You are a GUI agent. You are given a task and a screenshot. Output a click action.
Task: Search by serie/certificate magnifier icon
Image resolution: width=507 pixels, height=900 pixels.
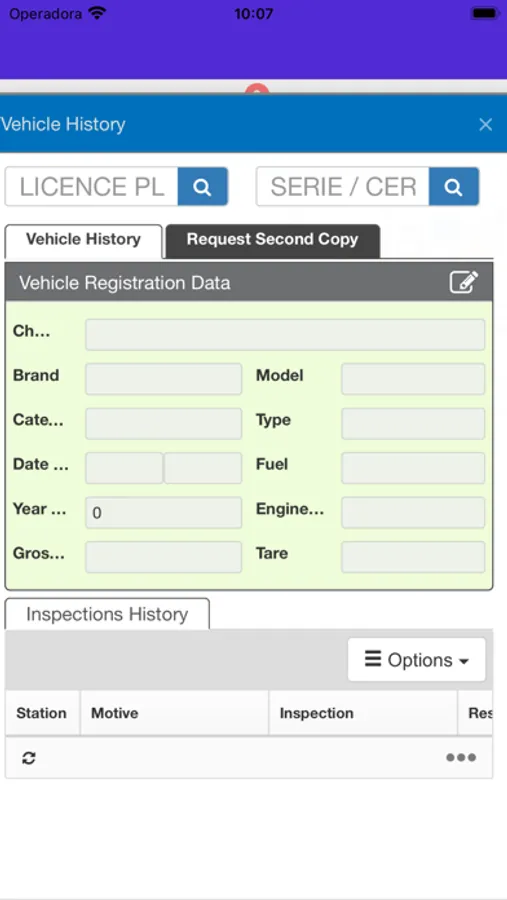coord(454,187)
